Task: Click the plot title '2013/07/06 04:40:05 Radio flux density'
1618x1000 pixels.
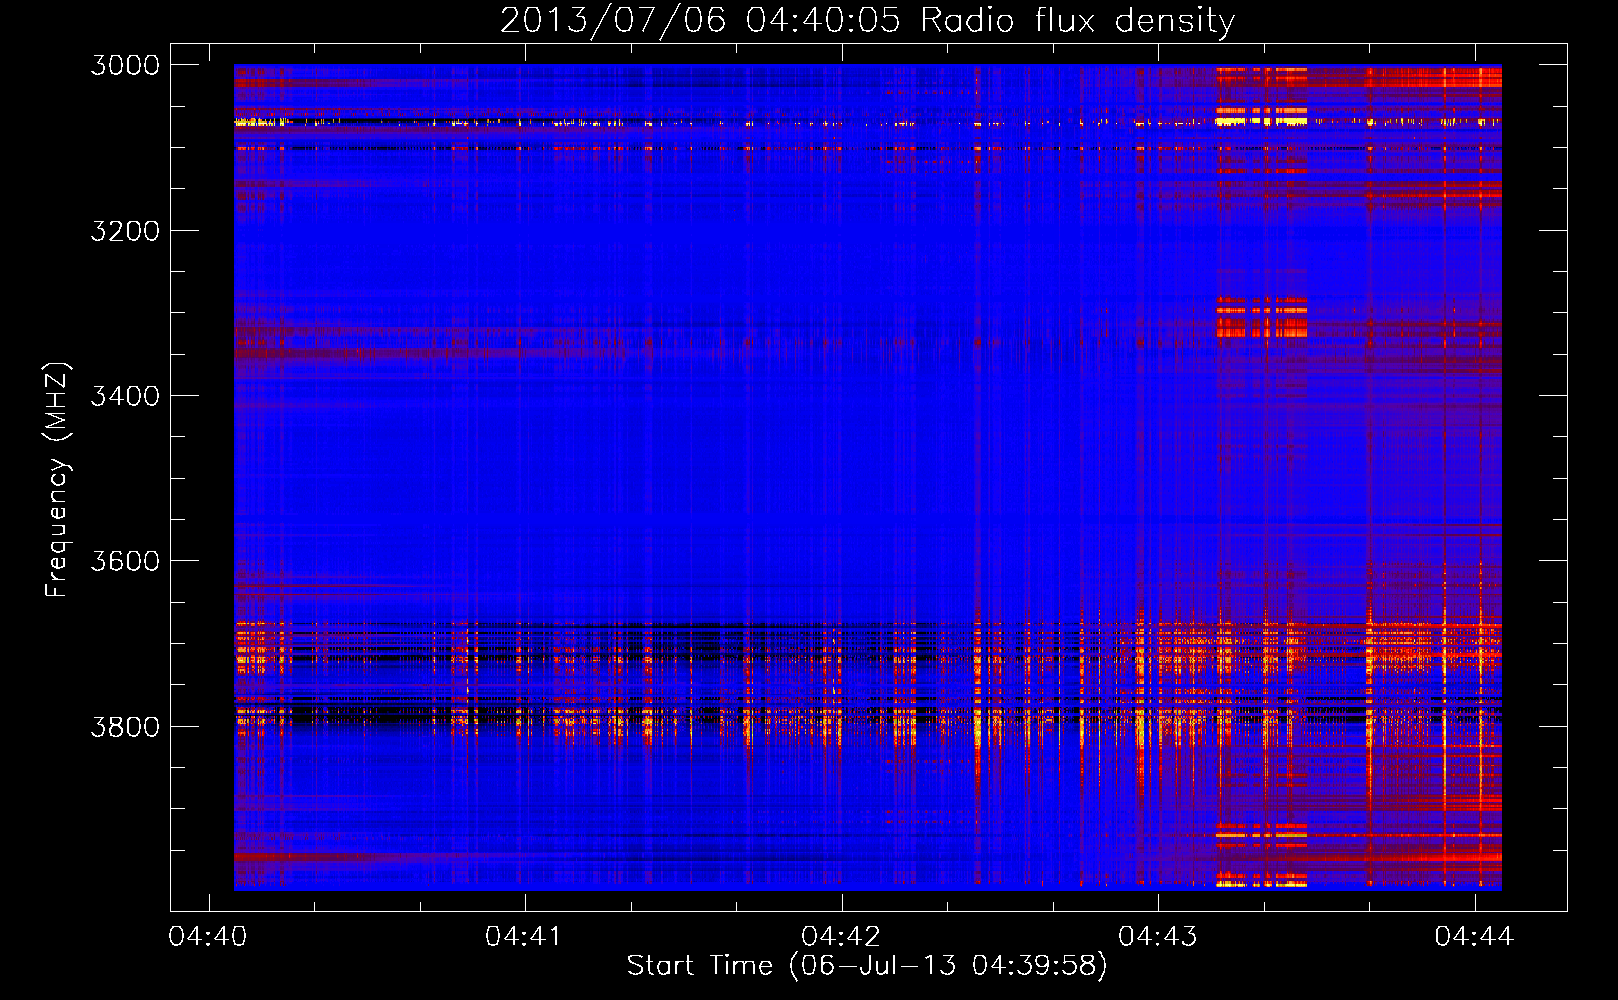Action: pyautogui.click(x=867, y=21)
